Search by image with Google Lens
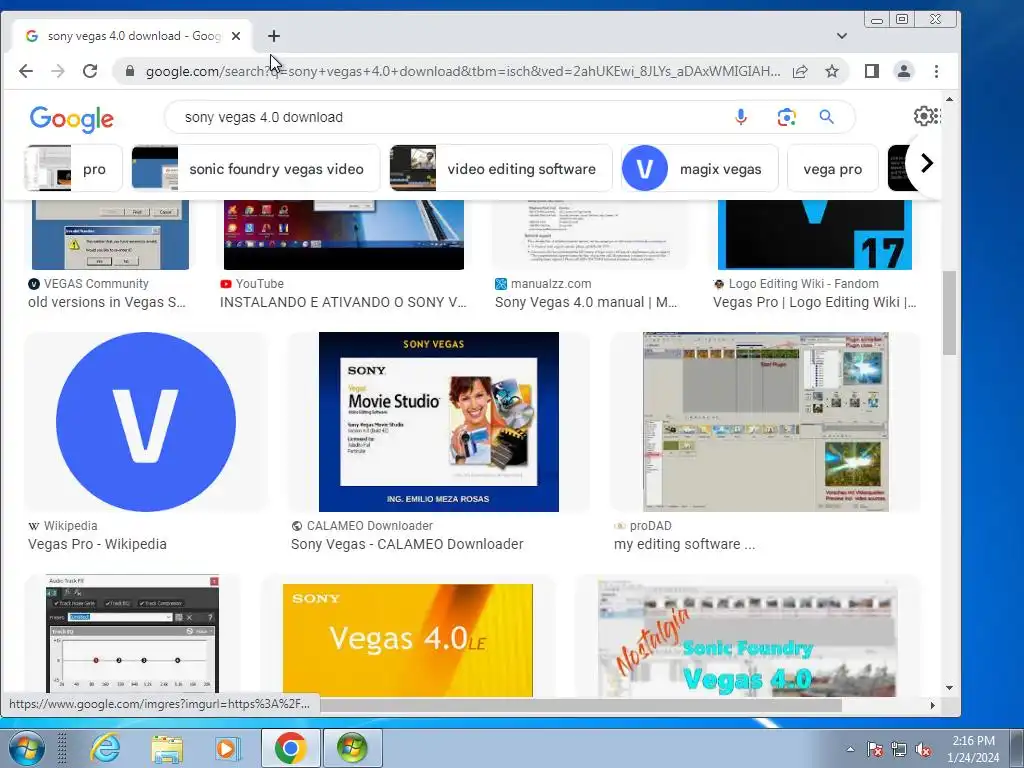1024x768 pixels. 786,117
